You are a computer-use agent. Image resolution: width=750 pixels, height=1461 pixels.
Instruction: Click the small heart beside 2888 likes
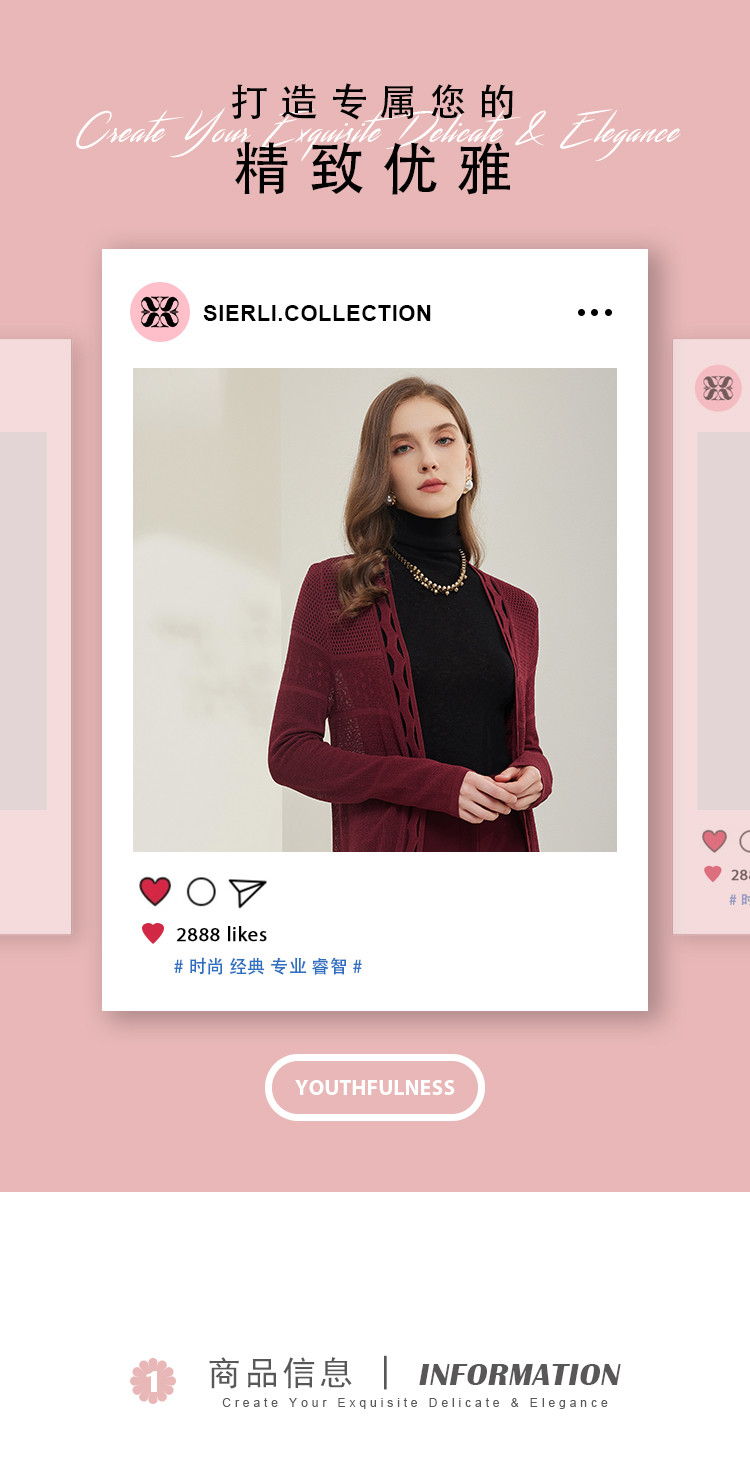point(153,933)
